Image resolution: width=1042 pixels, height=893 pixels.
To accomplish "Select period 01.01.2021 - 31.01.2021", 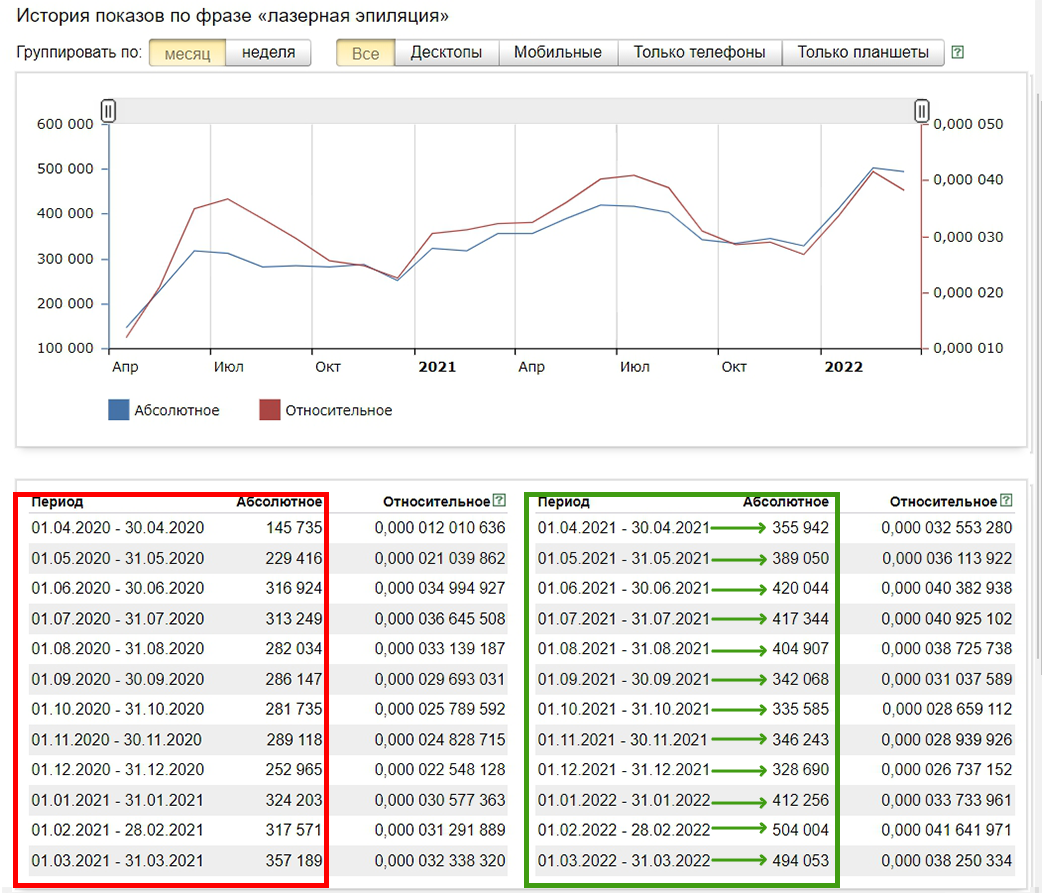I will [118, 800].
